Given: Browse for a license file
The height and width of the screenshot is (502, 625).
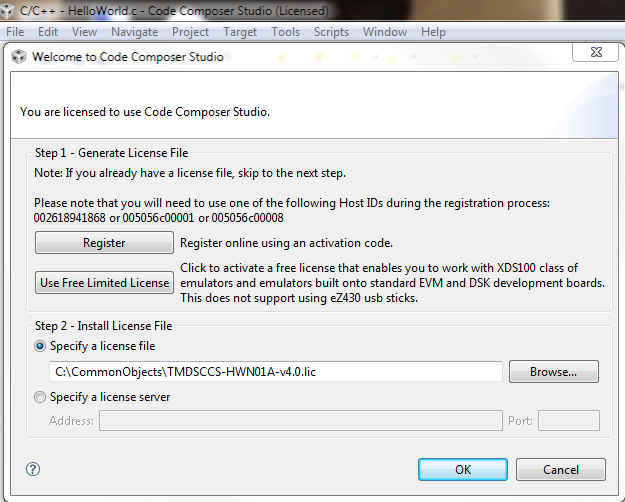Looking at the screenshot, I should (x=554, y=372).
